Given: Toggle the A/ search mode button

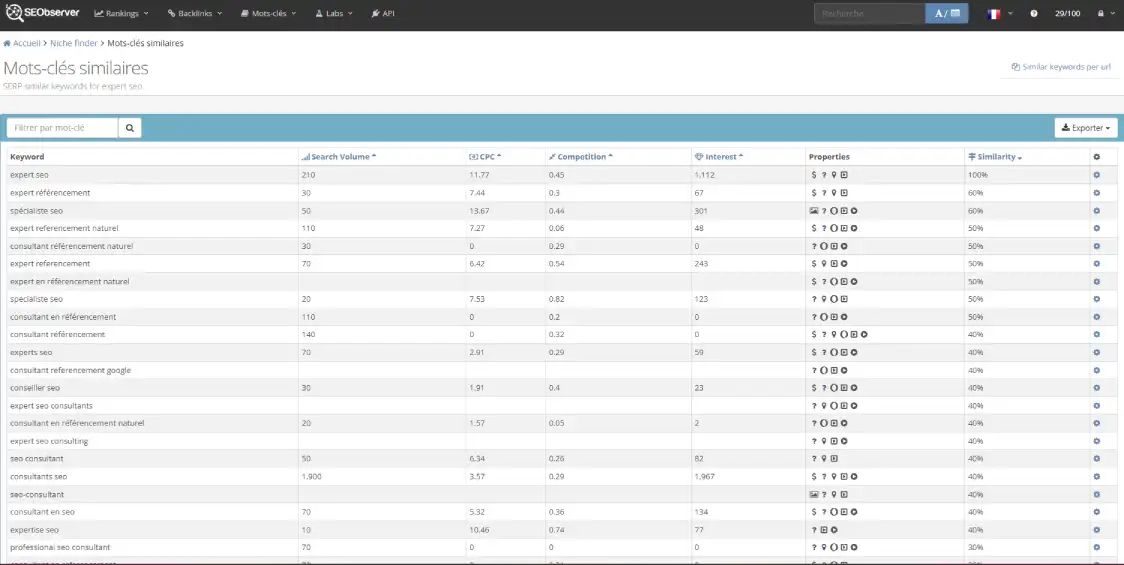Looking at the screenshot, I should point(947,14).
